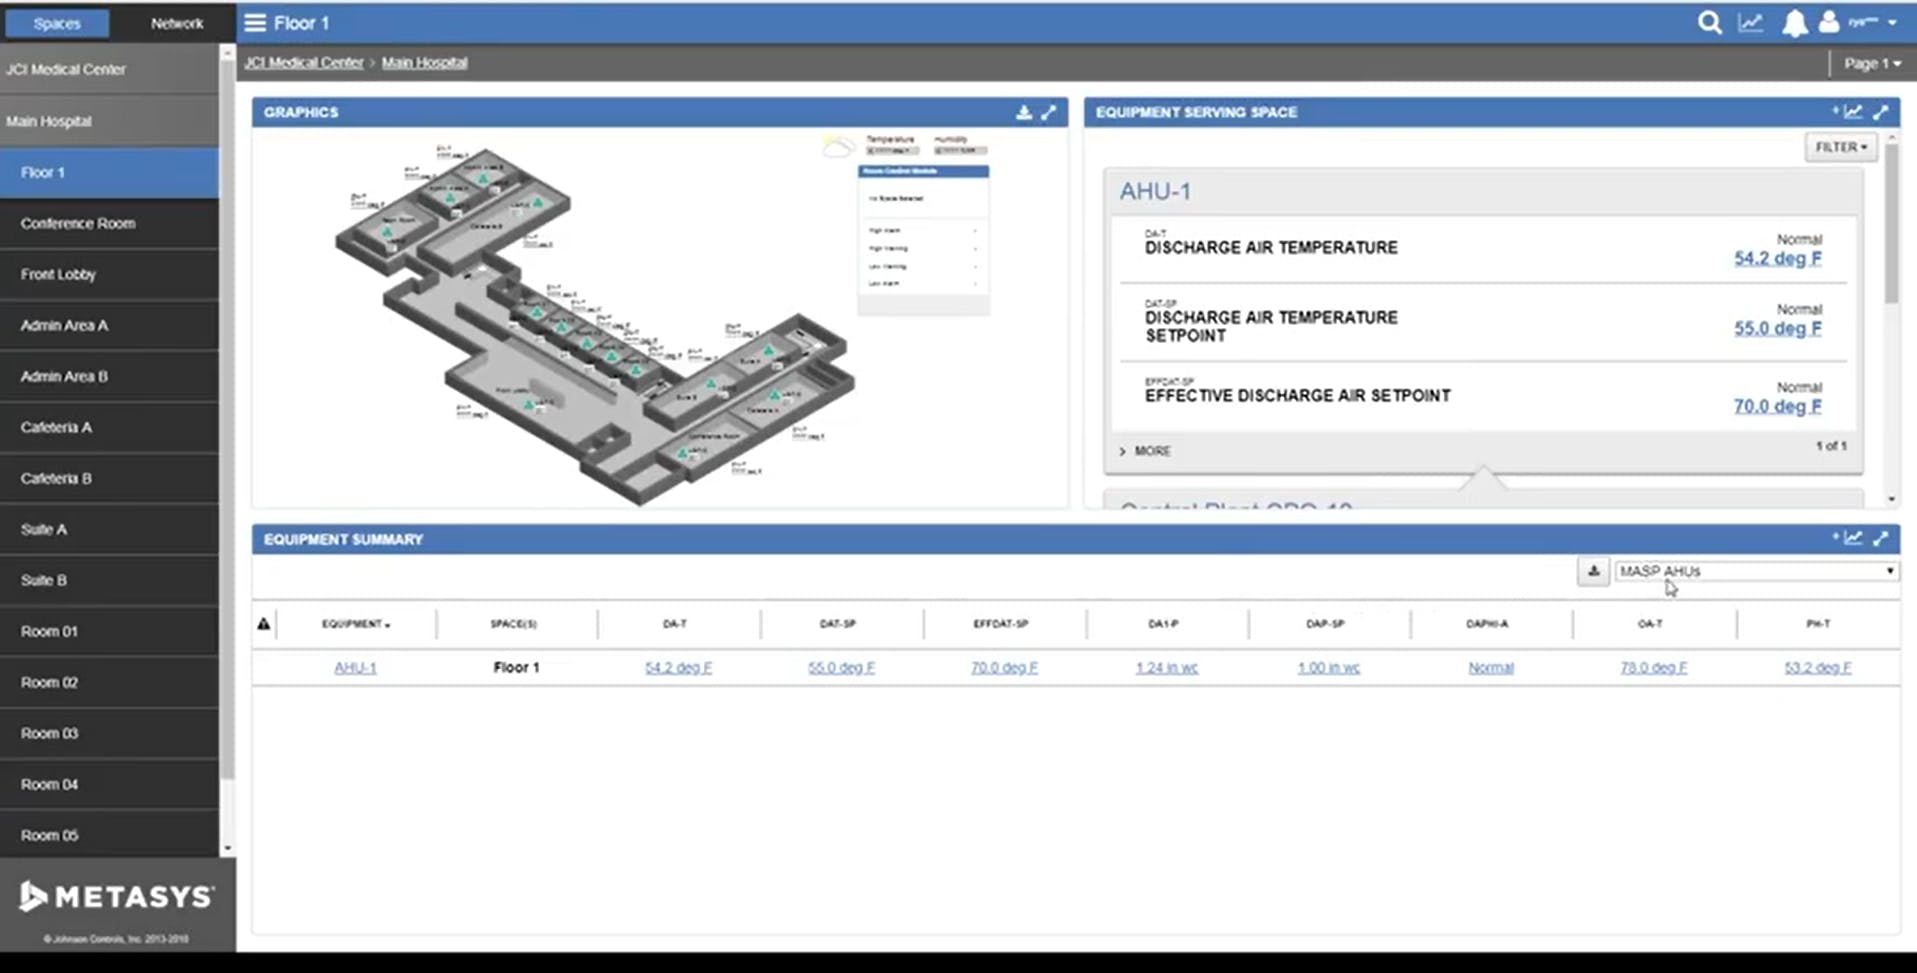Open Room 05
1917x973 pixels.
pyautogui.click(x=110, y=835)
